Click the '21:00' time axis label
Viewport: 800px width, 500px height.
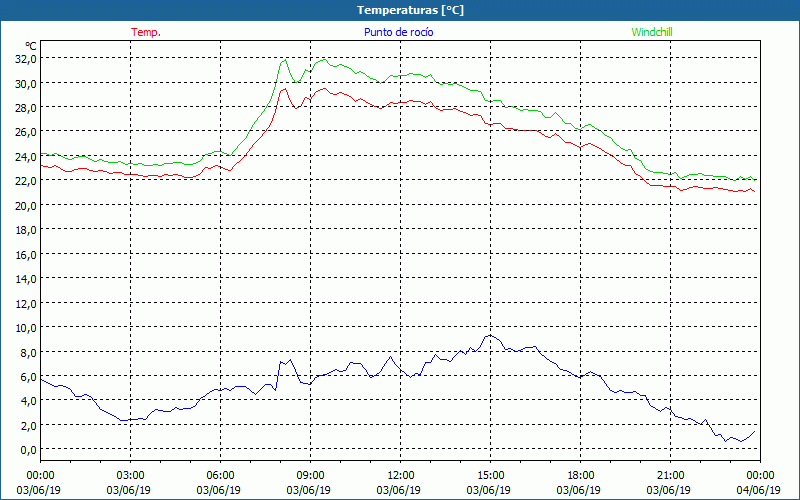coord(670,476)
